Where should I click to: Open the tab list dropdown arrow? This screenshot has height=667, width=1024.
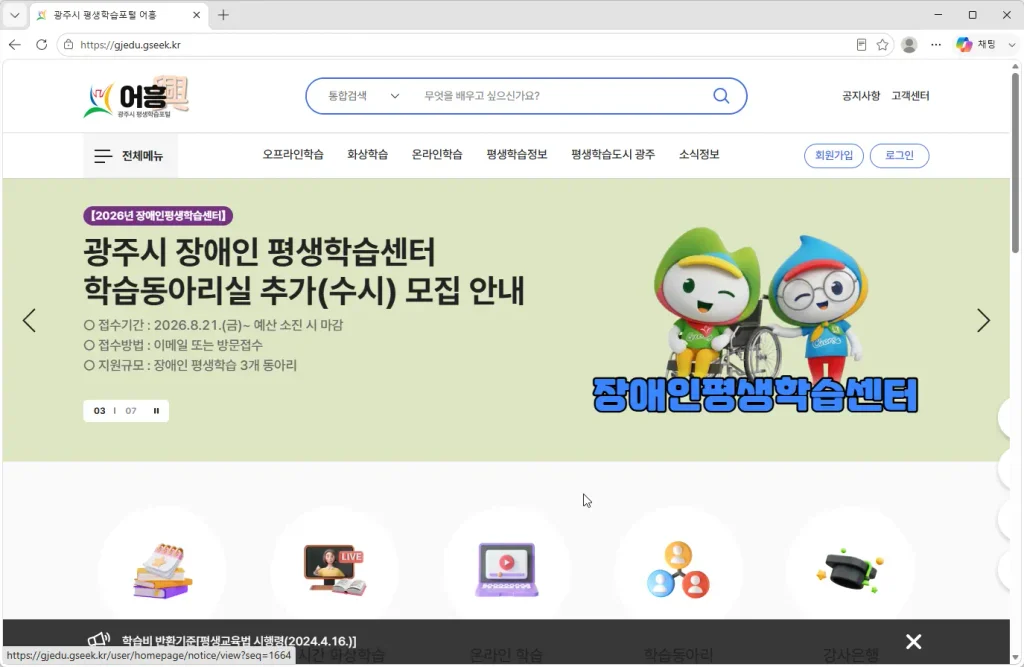[14, 14]
